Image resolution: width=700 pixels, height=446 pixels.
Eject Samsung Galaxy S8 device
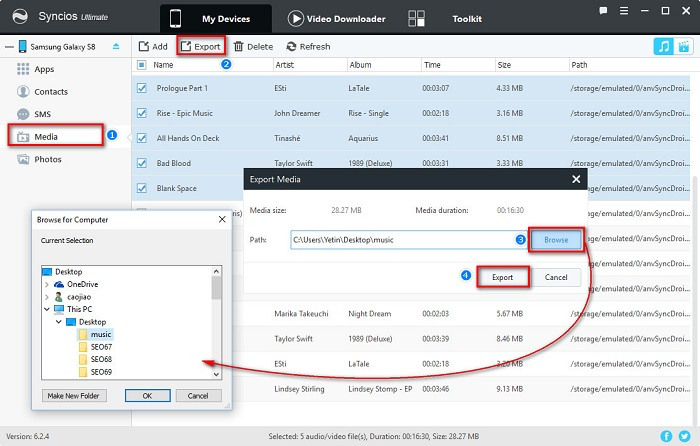(x=116, y=46)
